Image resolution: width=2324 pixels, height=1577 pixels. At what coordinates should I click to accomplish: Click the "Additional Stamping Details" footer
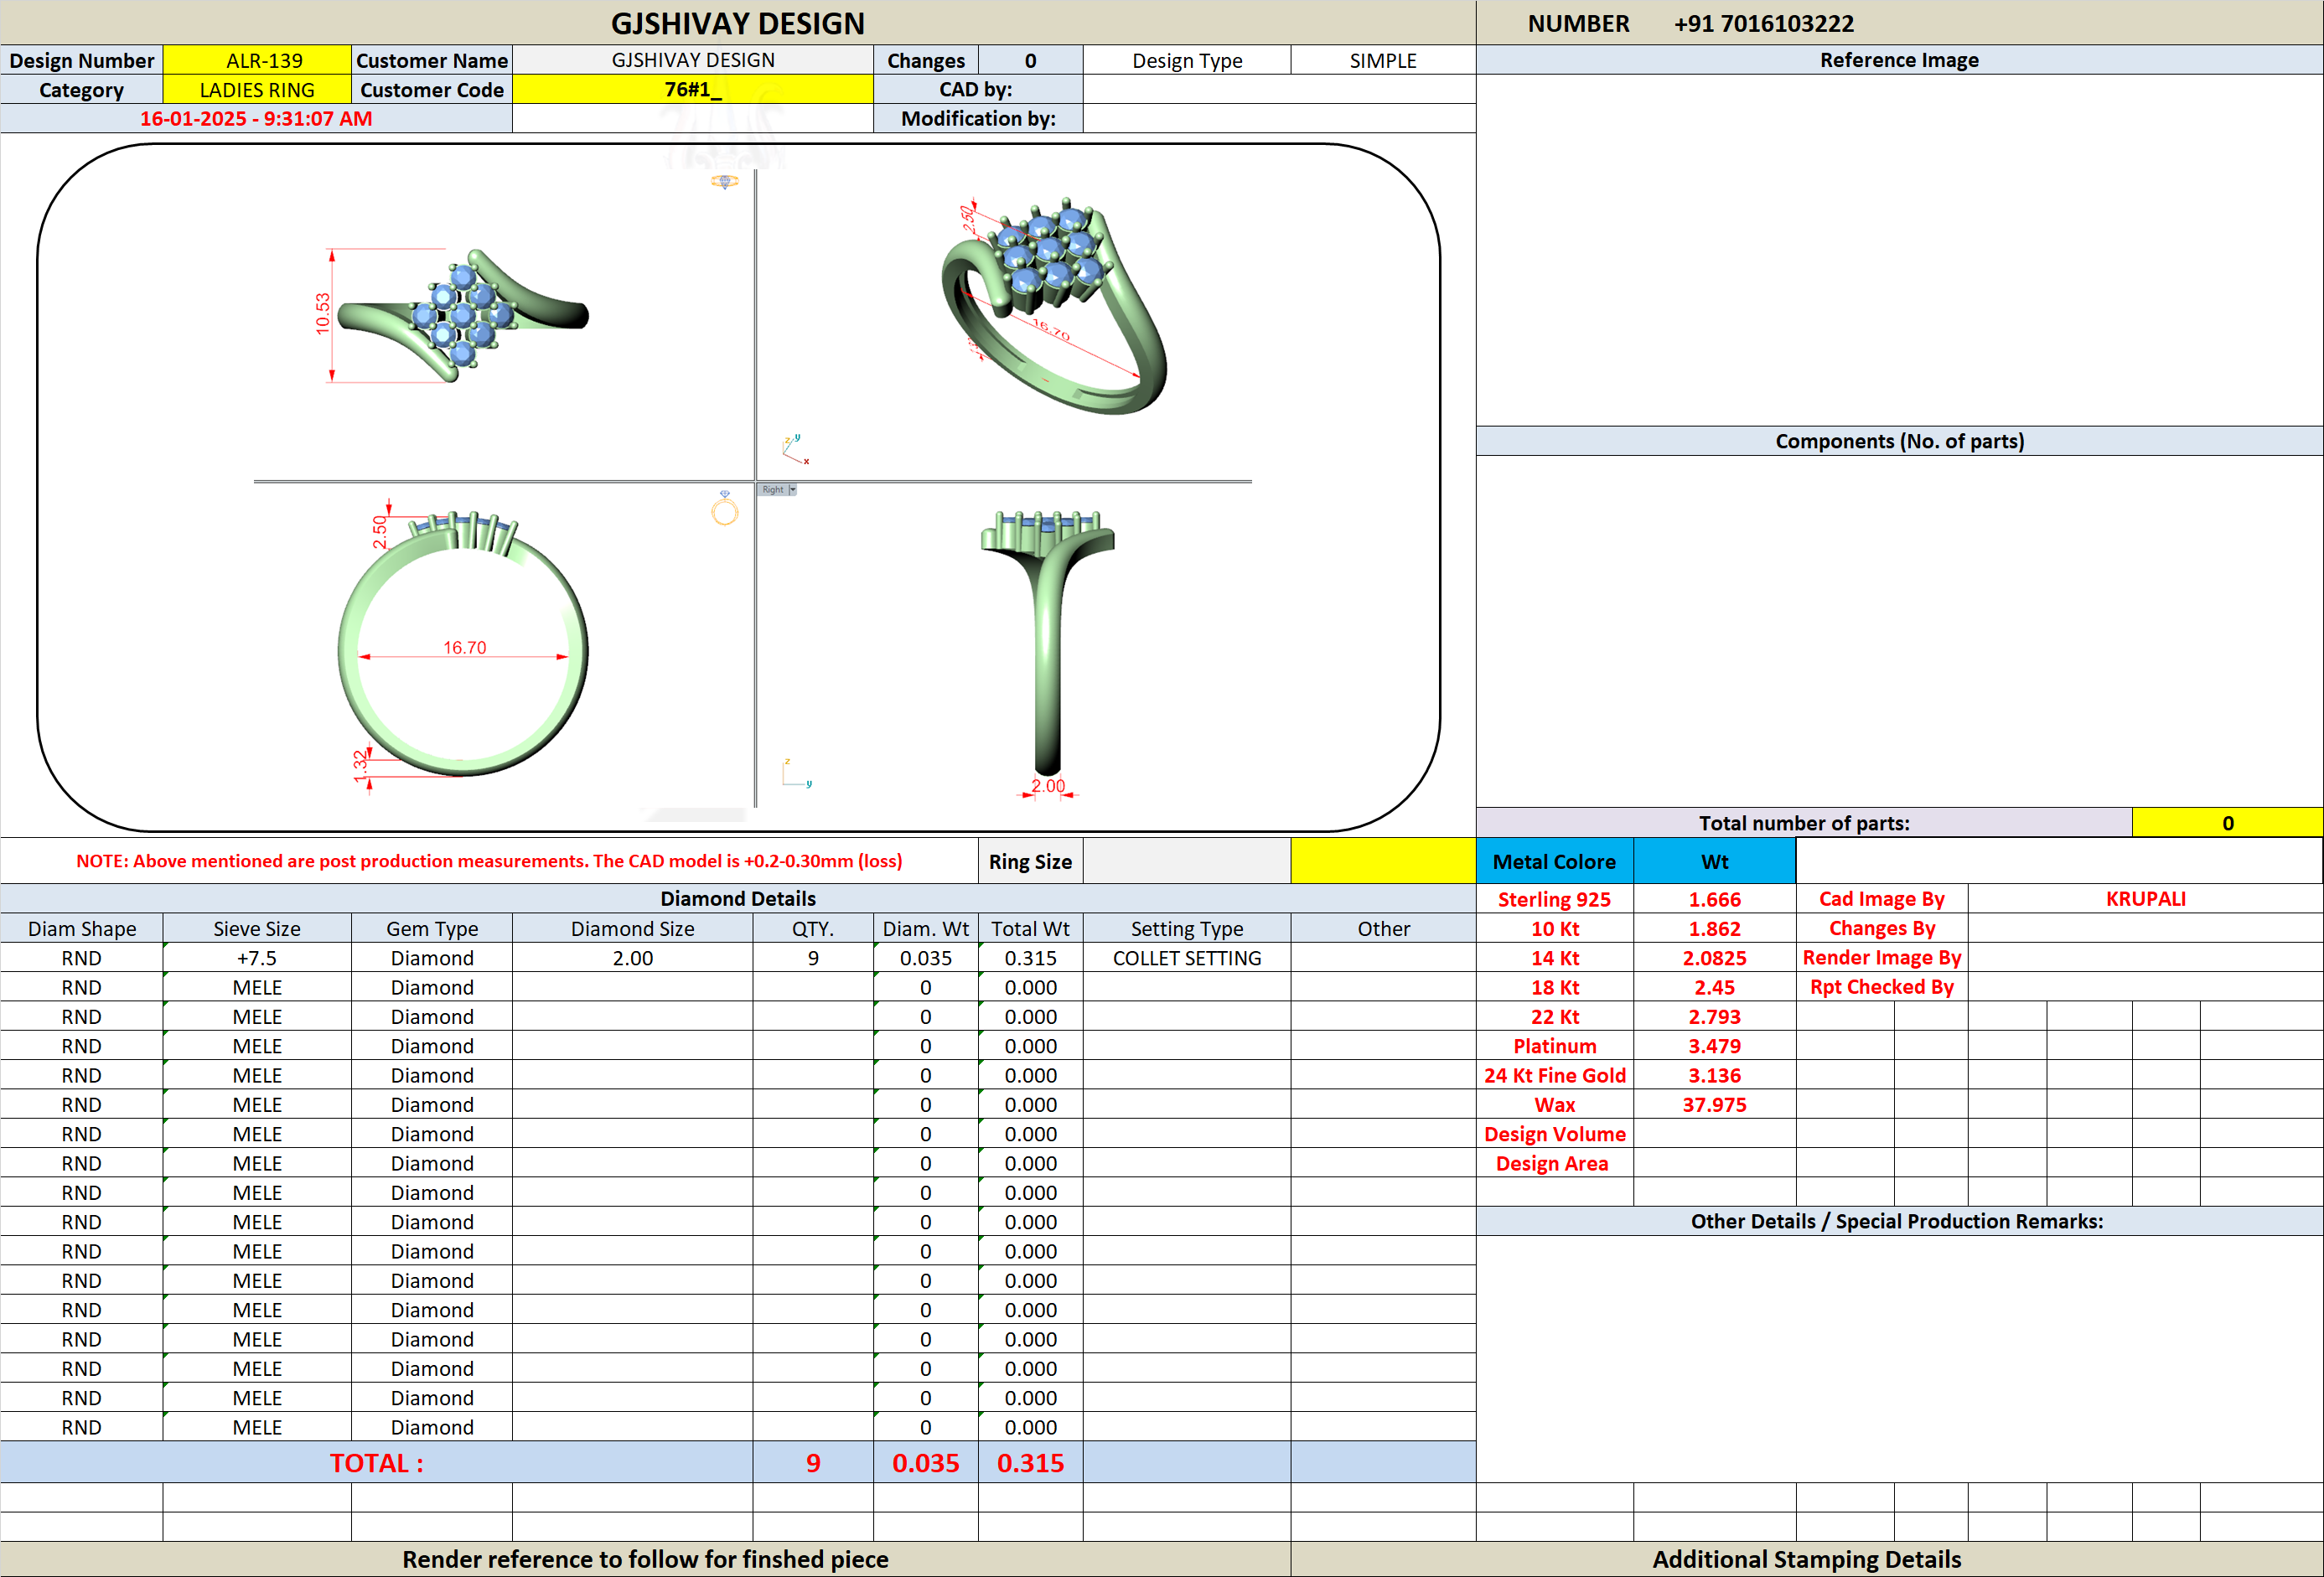(1806, 1559)
